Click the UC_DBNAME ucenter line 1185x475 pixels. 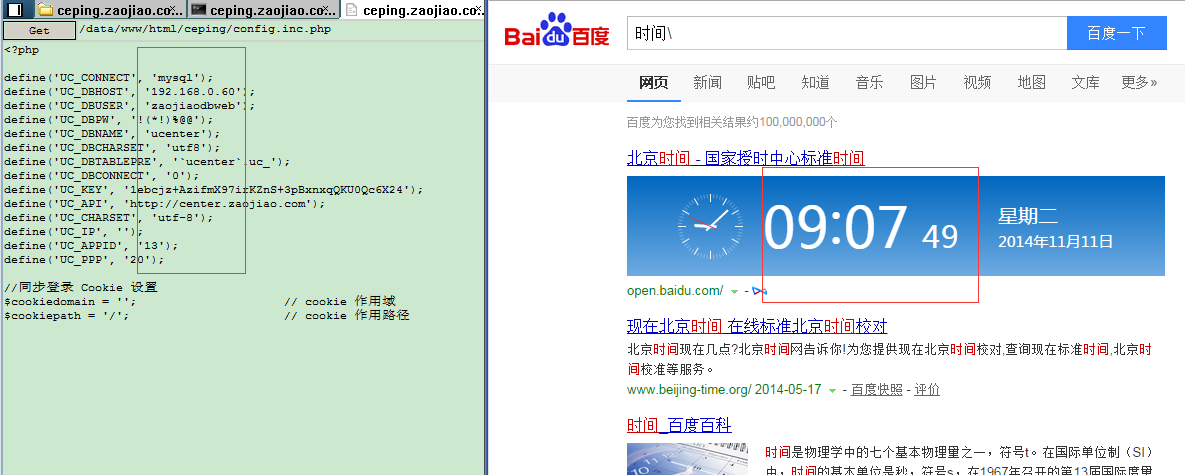pos(112,134)
